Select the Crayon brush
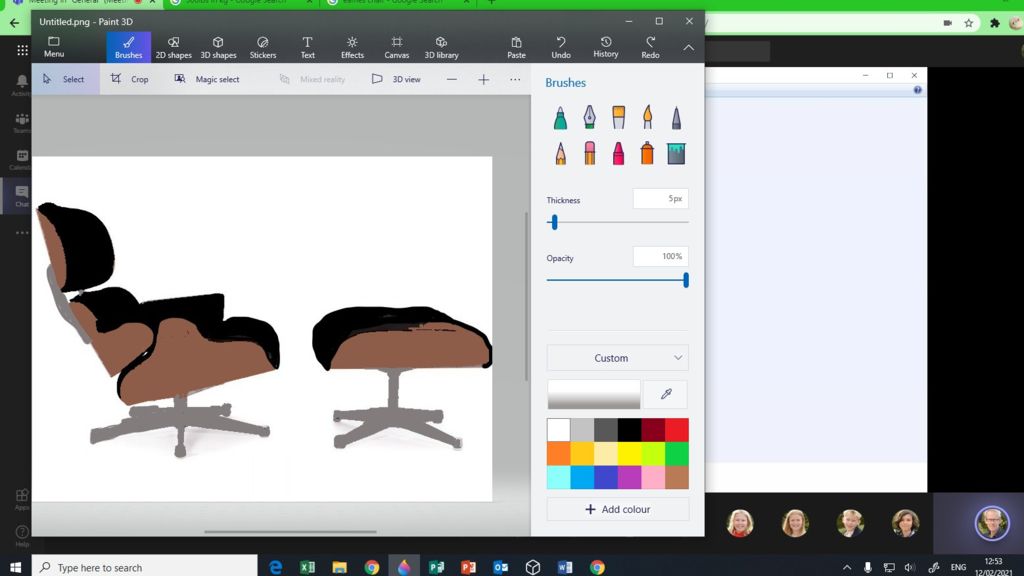The height and width of the screenshot is (576, 1024). [x=618, y=153]
